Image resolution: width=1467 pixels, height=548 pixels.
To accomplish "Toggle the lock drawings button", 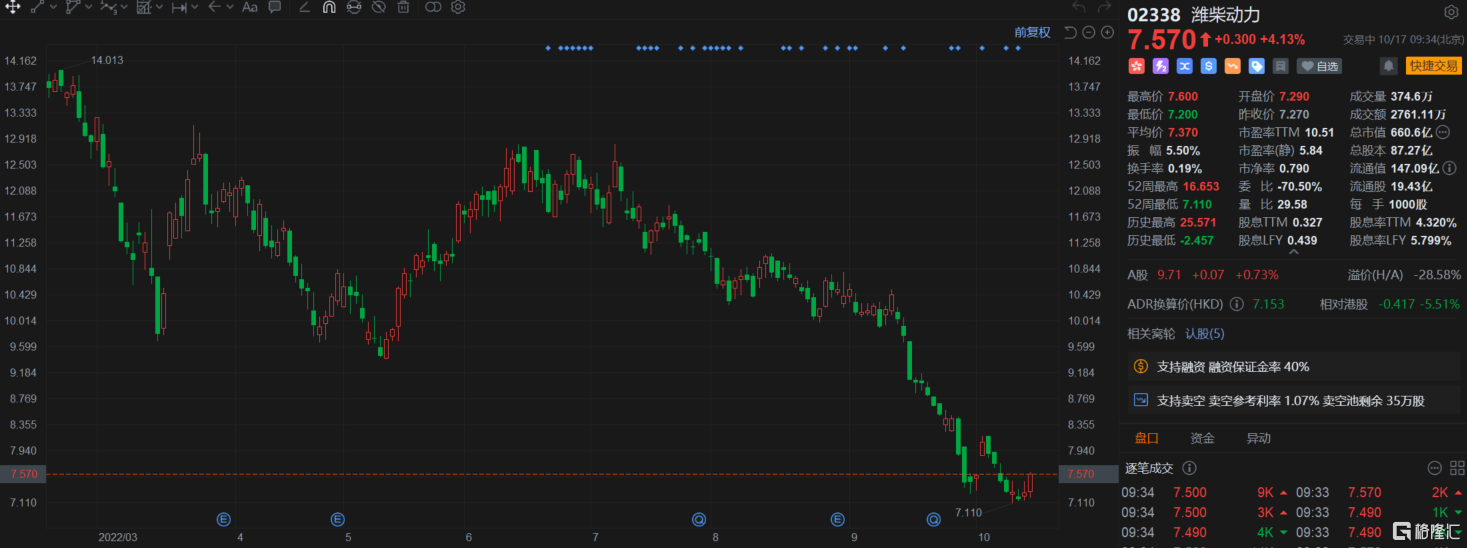I will click(x=354, y=8).
